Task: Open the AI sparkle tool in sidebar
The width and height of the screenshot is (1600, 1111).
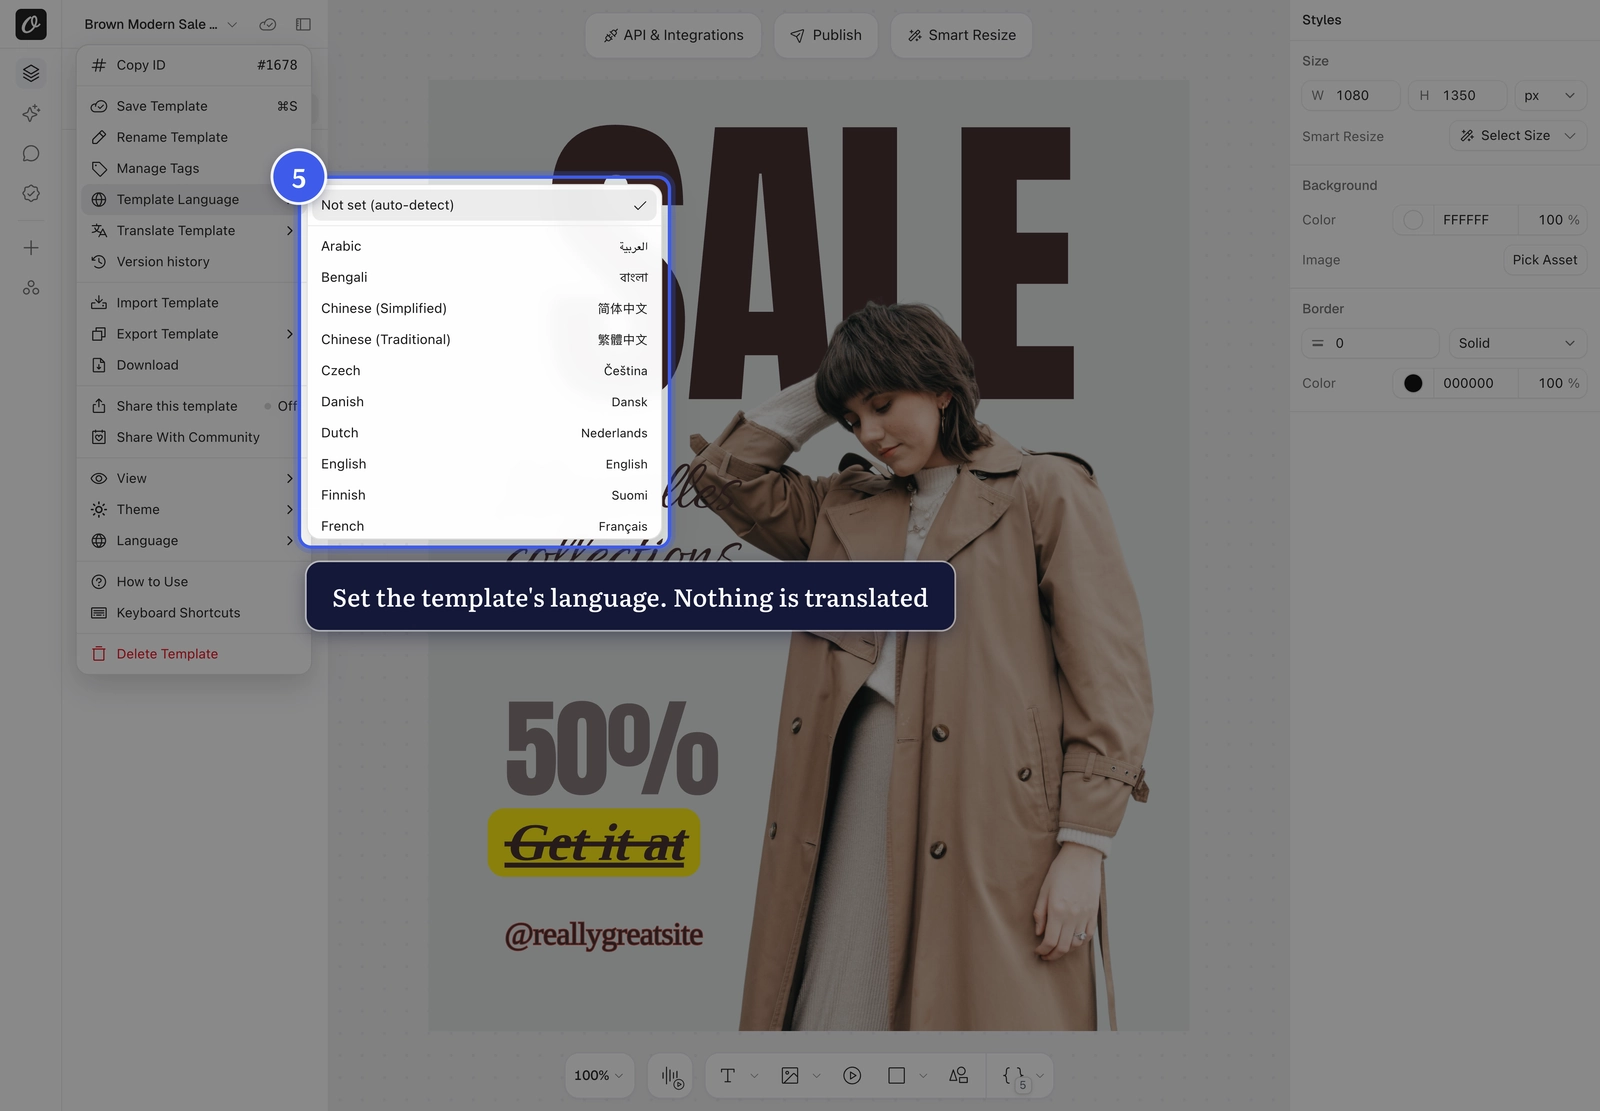Action: click(x=31, y=113)
